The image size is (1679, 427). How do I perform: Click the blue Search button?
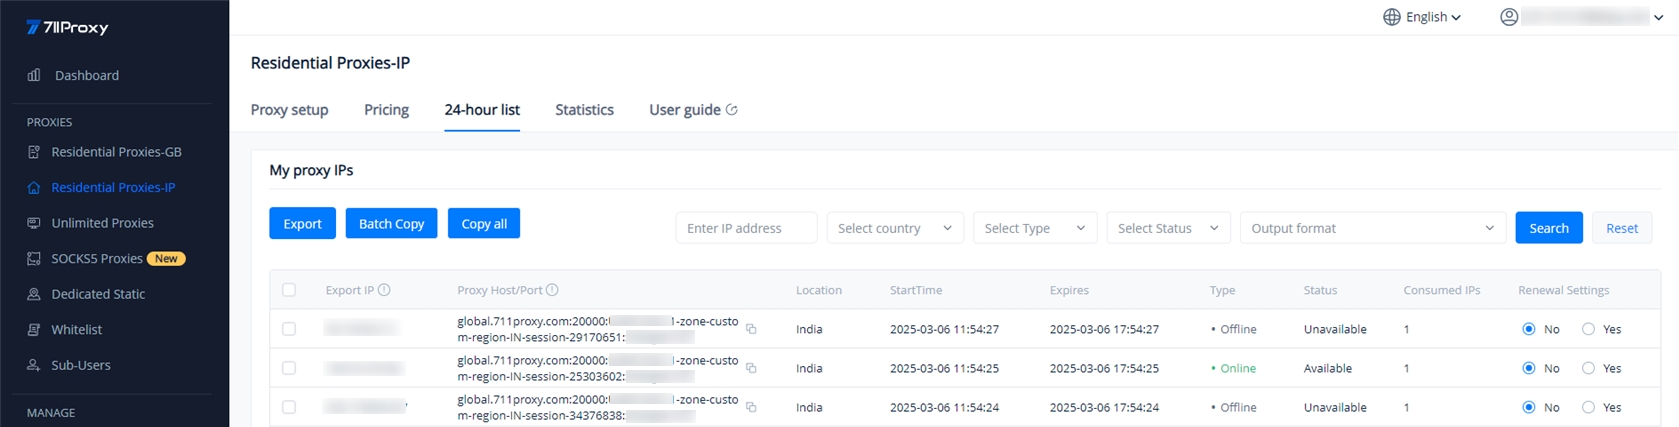click(x=1548, y=228)
